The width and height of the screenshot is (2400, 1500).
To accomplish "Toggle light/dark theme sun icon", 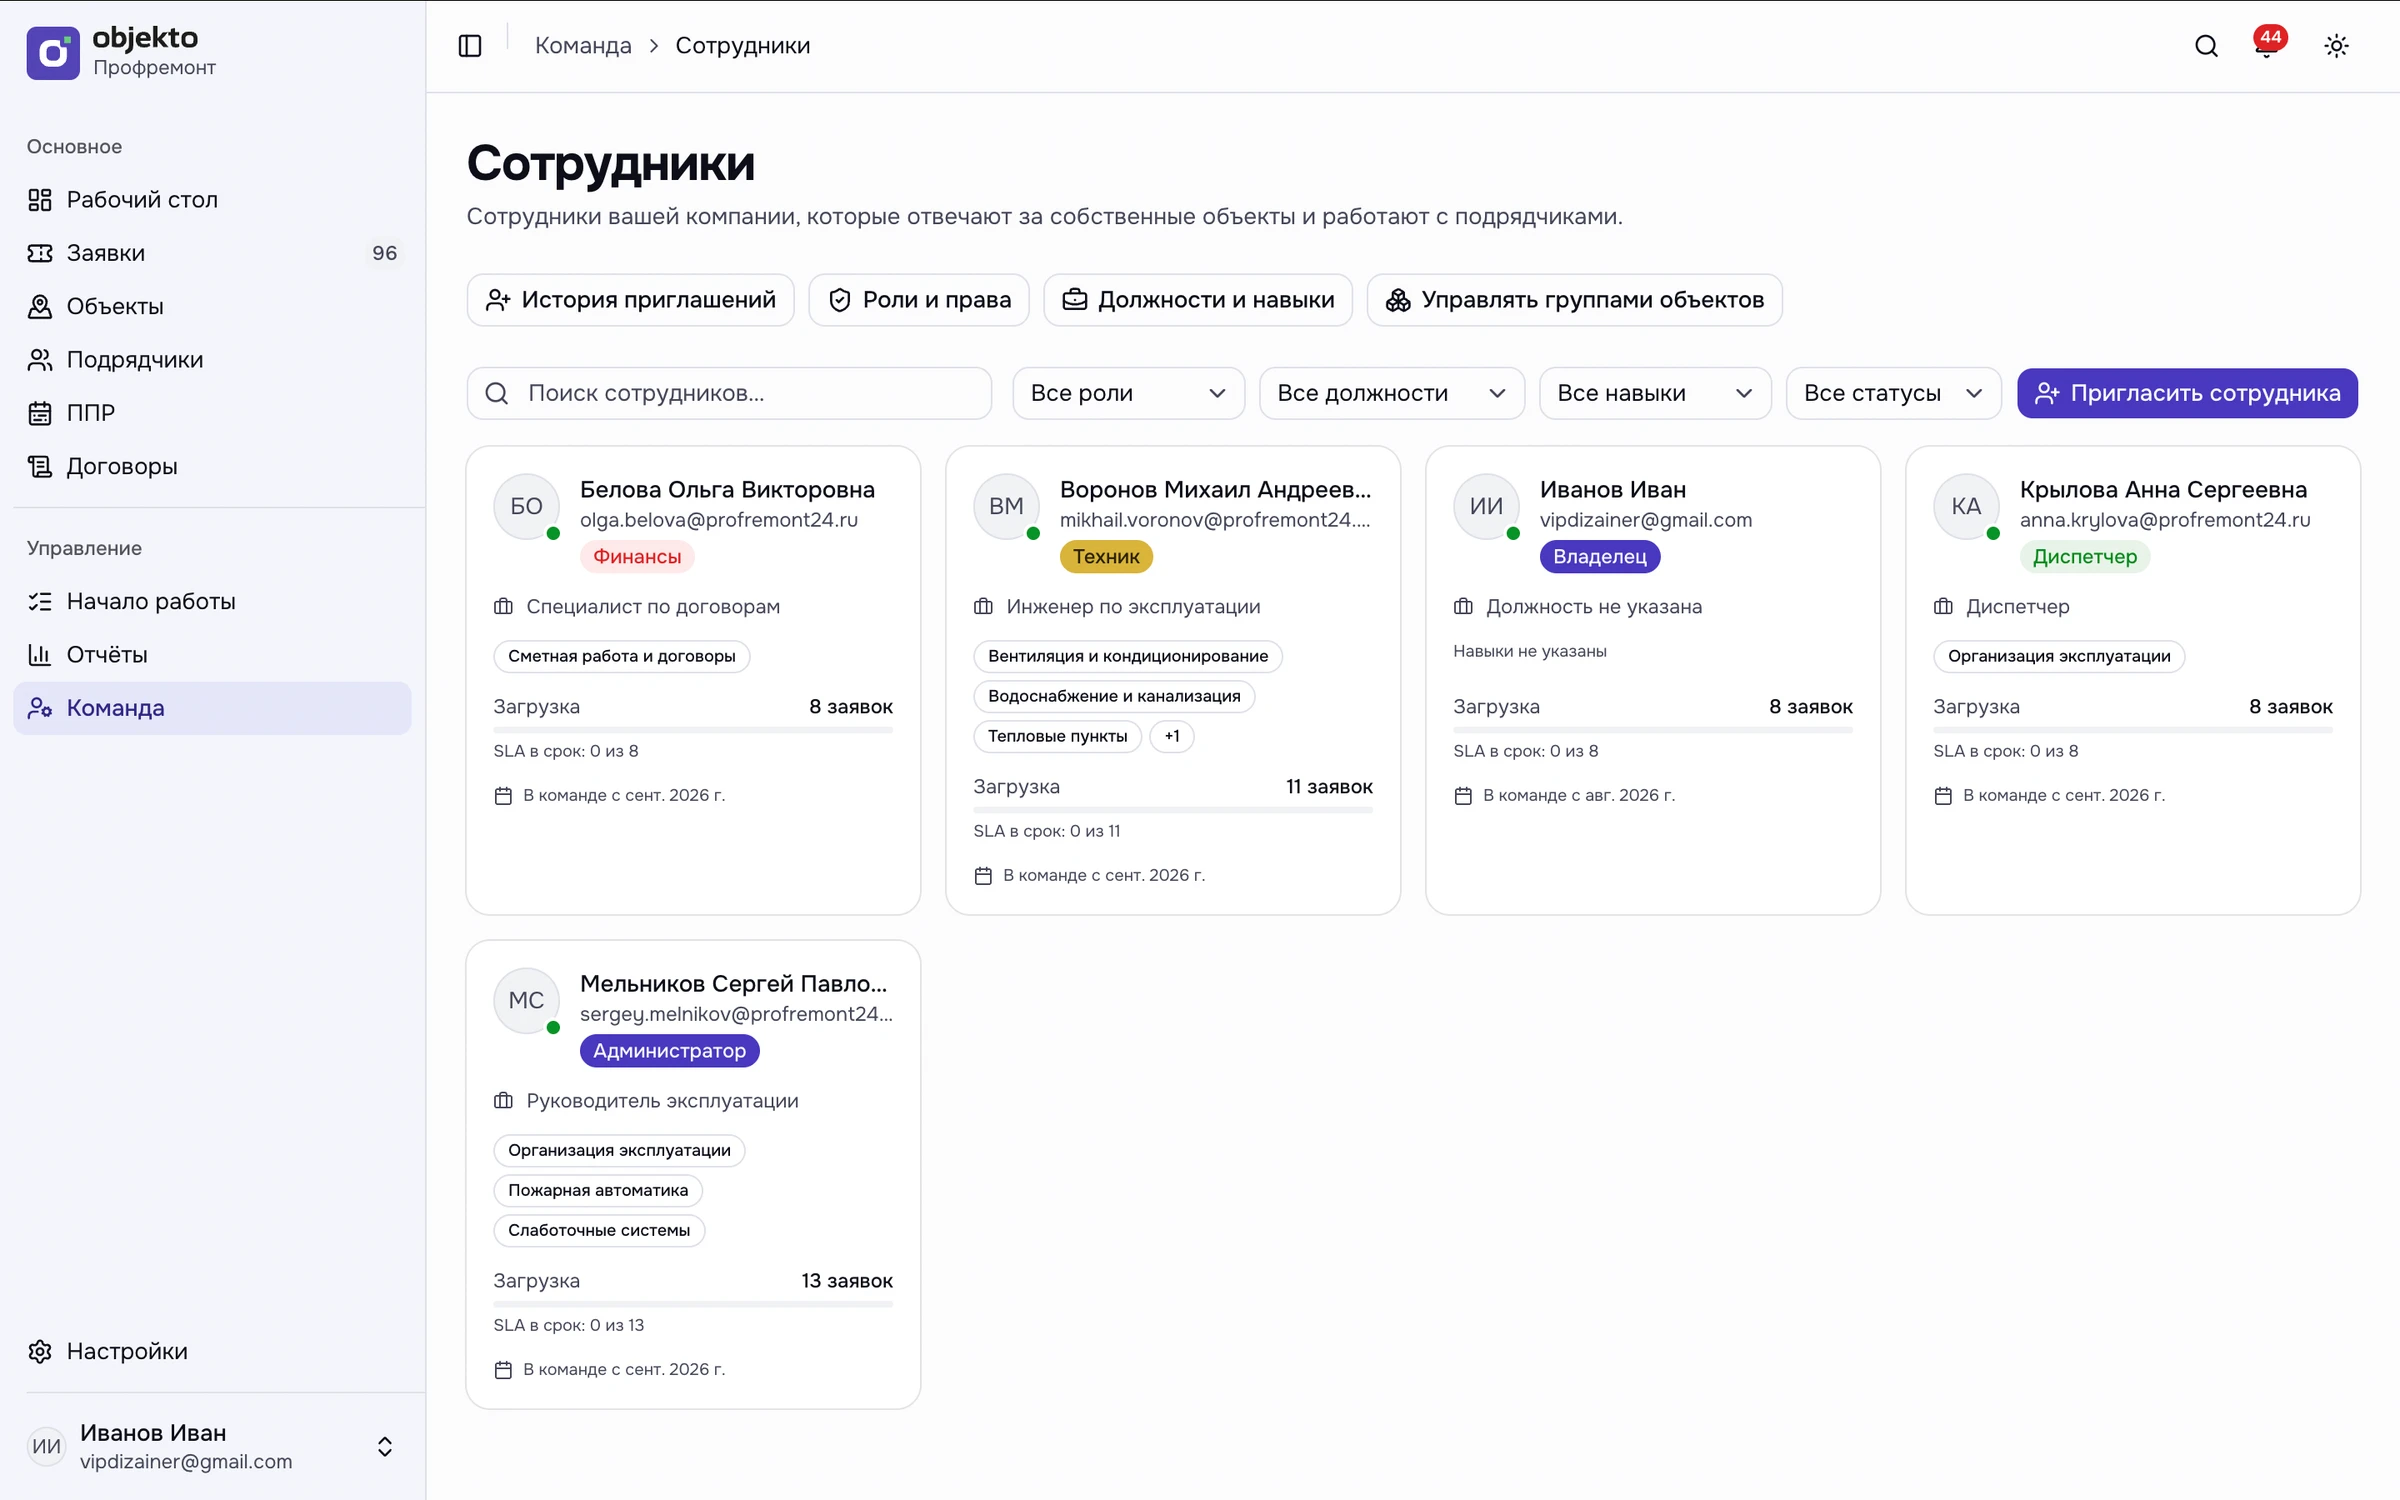I will point(2336,46).
